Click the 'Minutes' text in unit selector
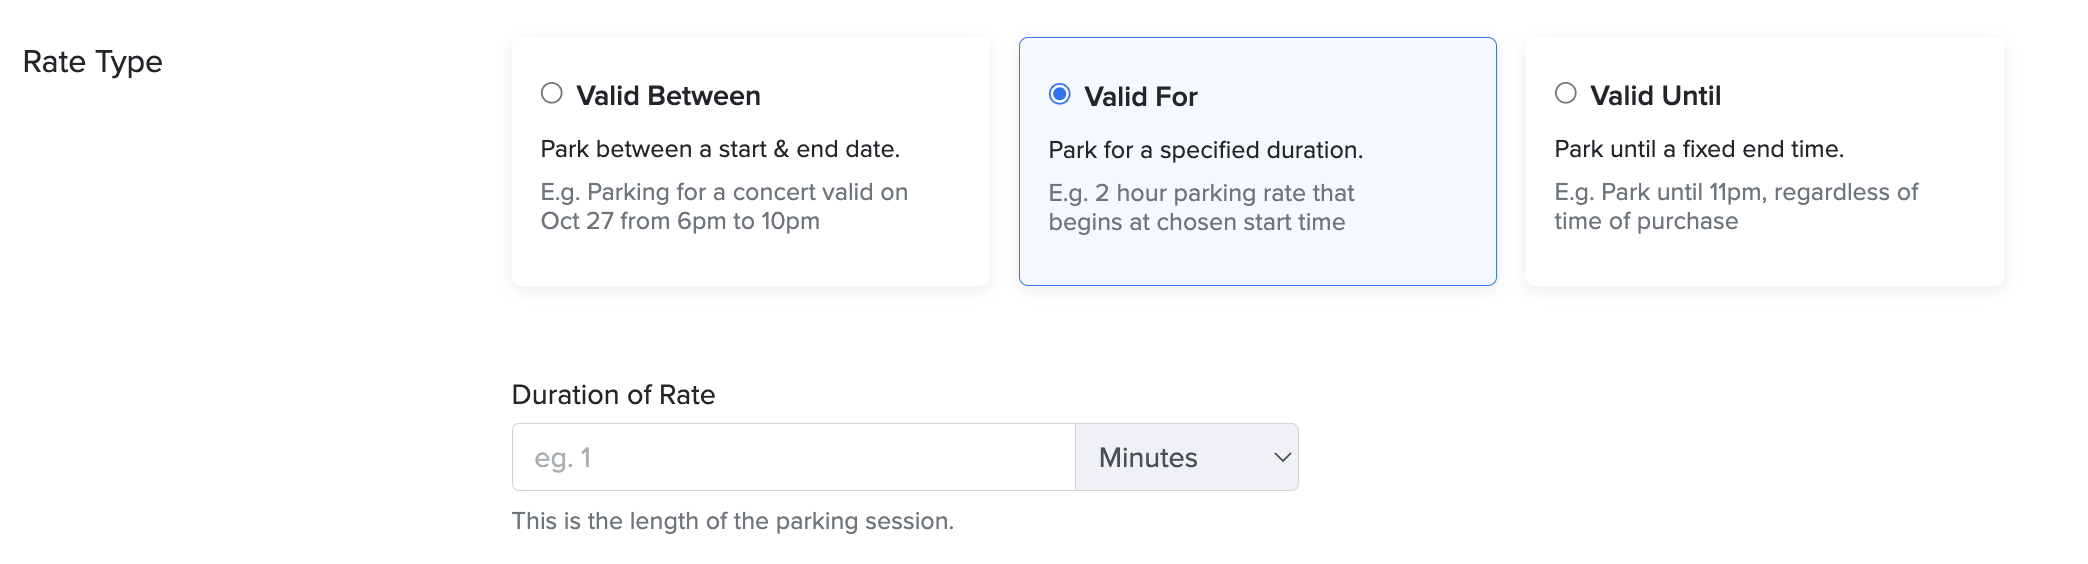This screenshot has width=2088, height=564. pyautogui.click(x=1148, y=458)
